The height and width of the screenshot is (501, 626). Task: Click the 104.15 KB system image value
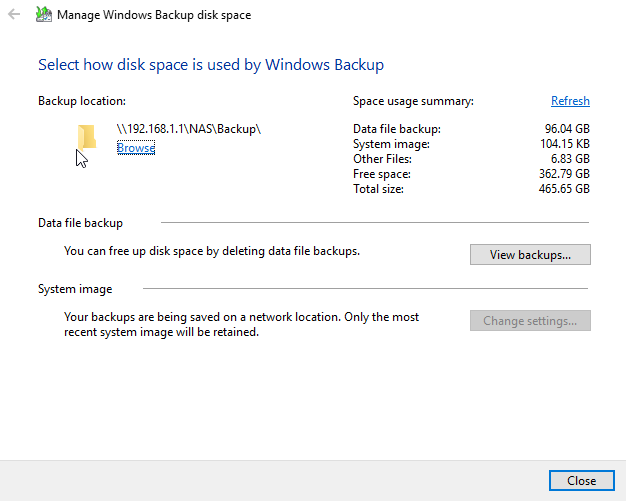click(565, 144)
